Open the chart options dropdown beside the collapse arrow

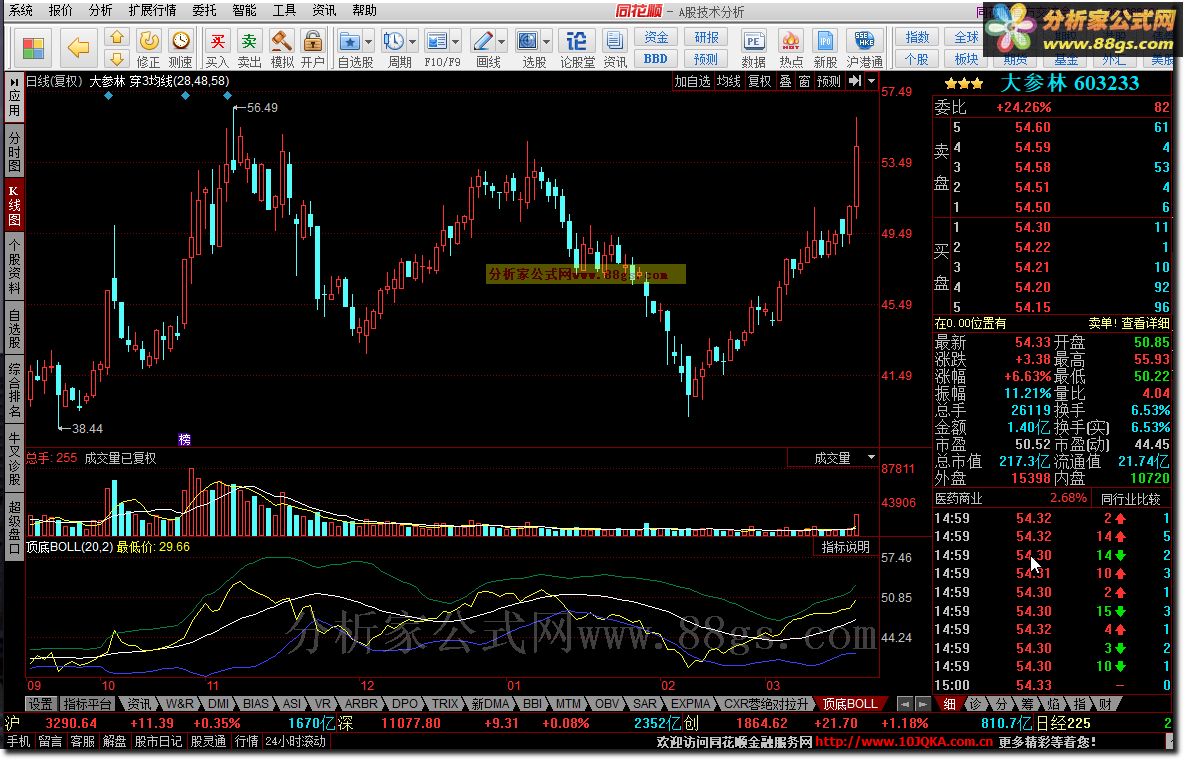[871, 81]
